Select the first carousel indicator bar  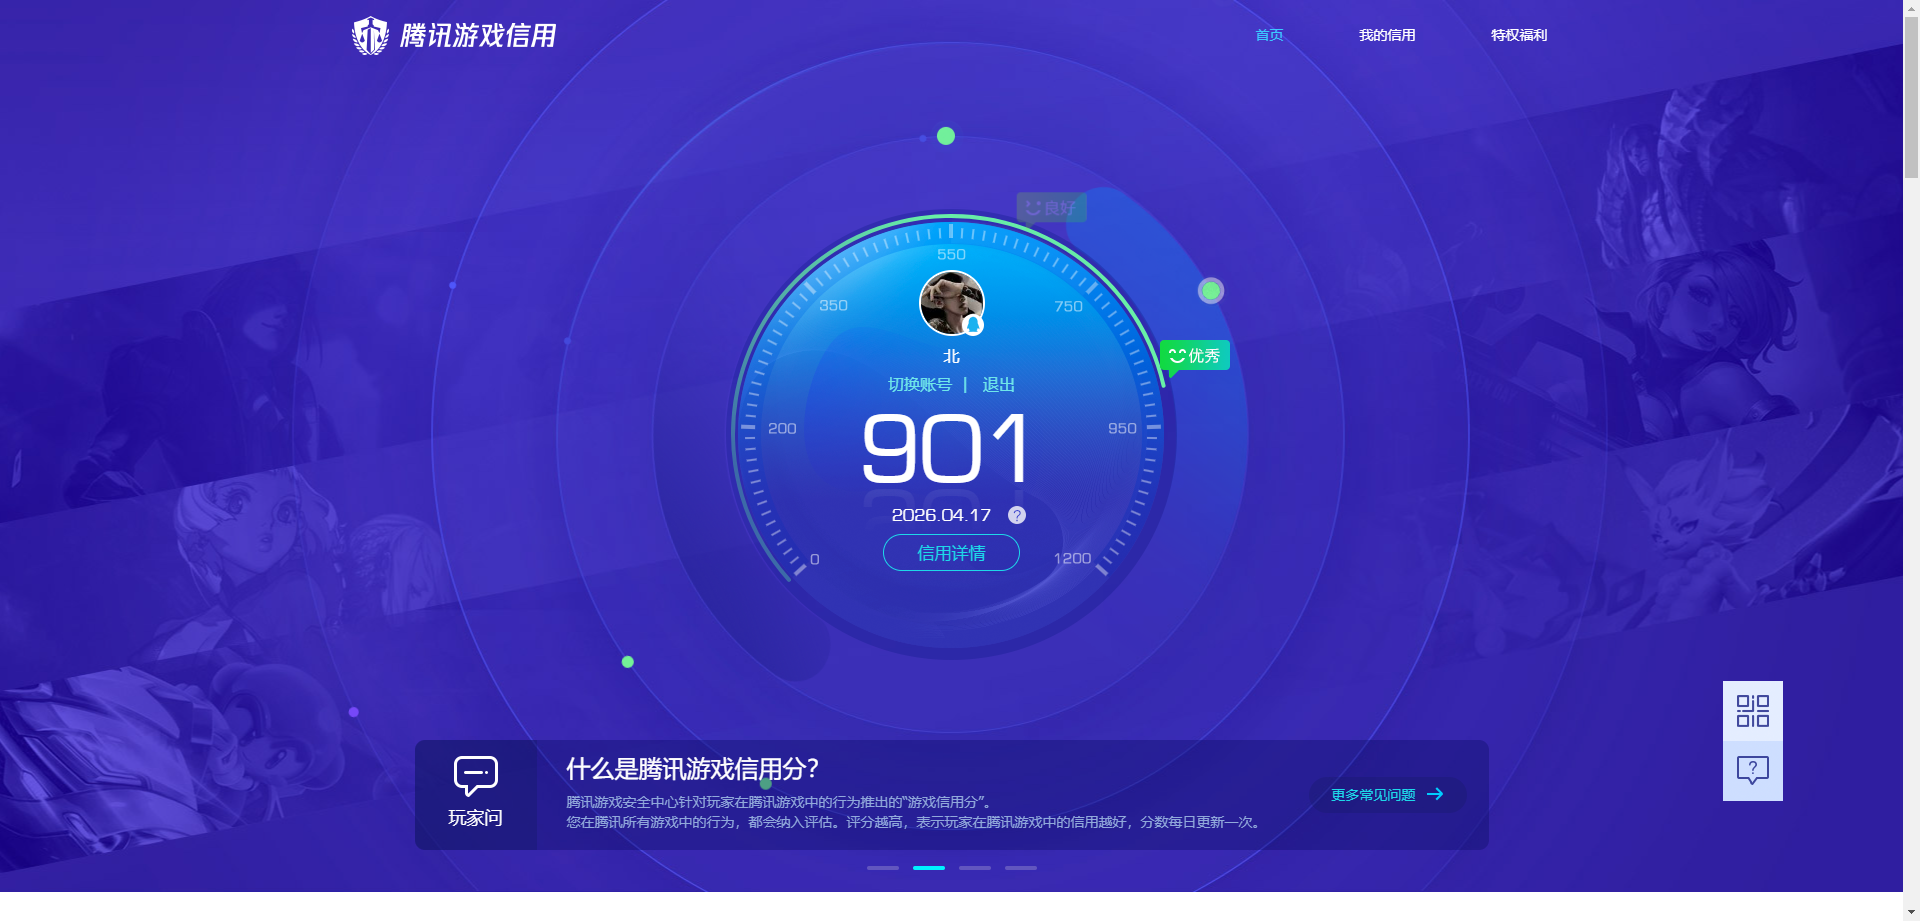(x=881, y=868)
